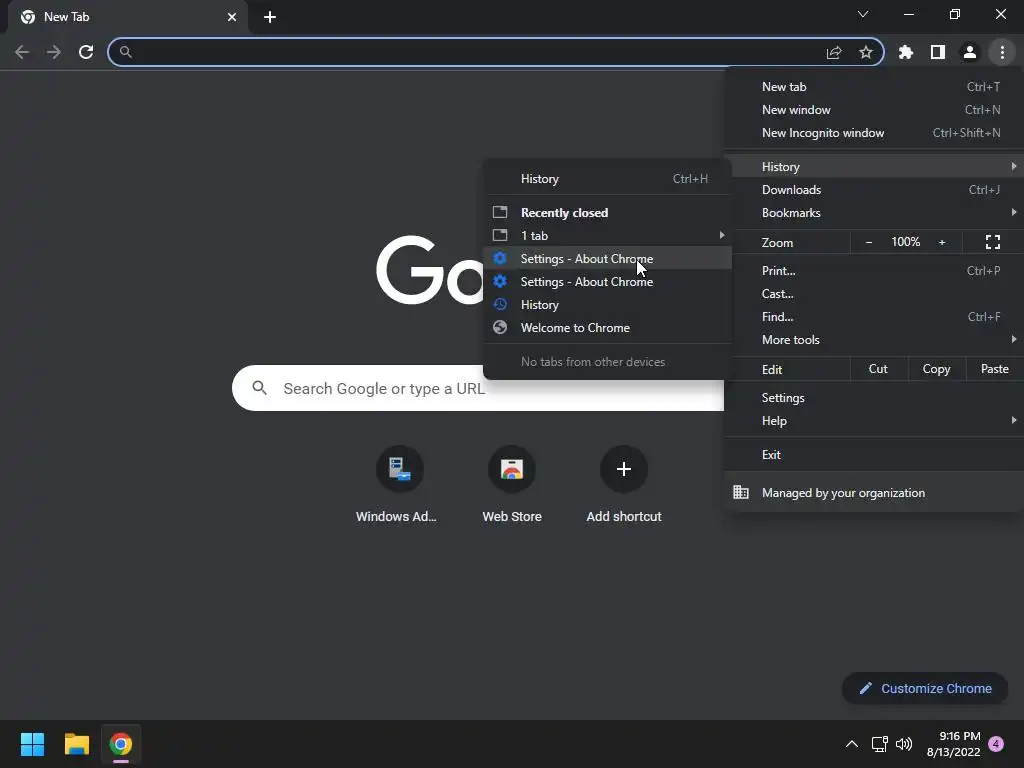Click the share this page icon

click(x=834, y=52)
